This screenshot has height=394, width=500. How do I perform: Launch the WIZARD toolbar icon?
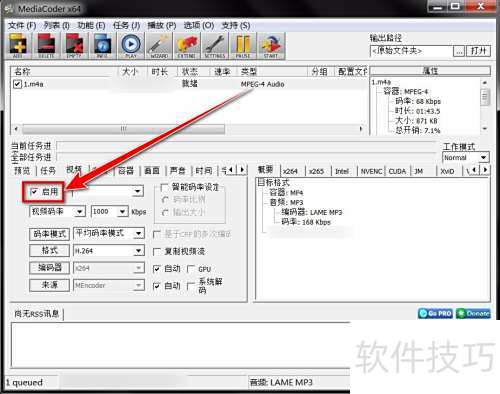(x=159, y=46)
